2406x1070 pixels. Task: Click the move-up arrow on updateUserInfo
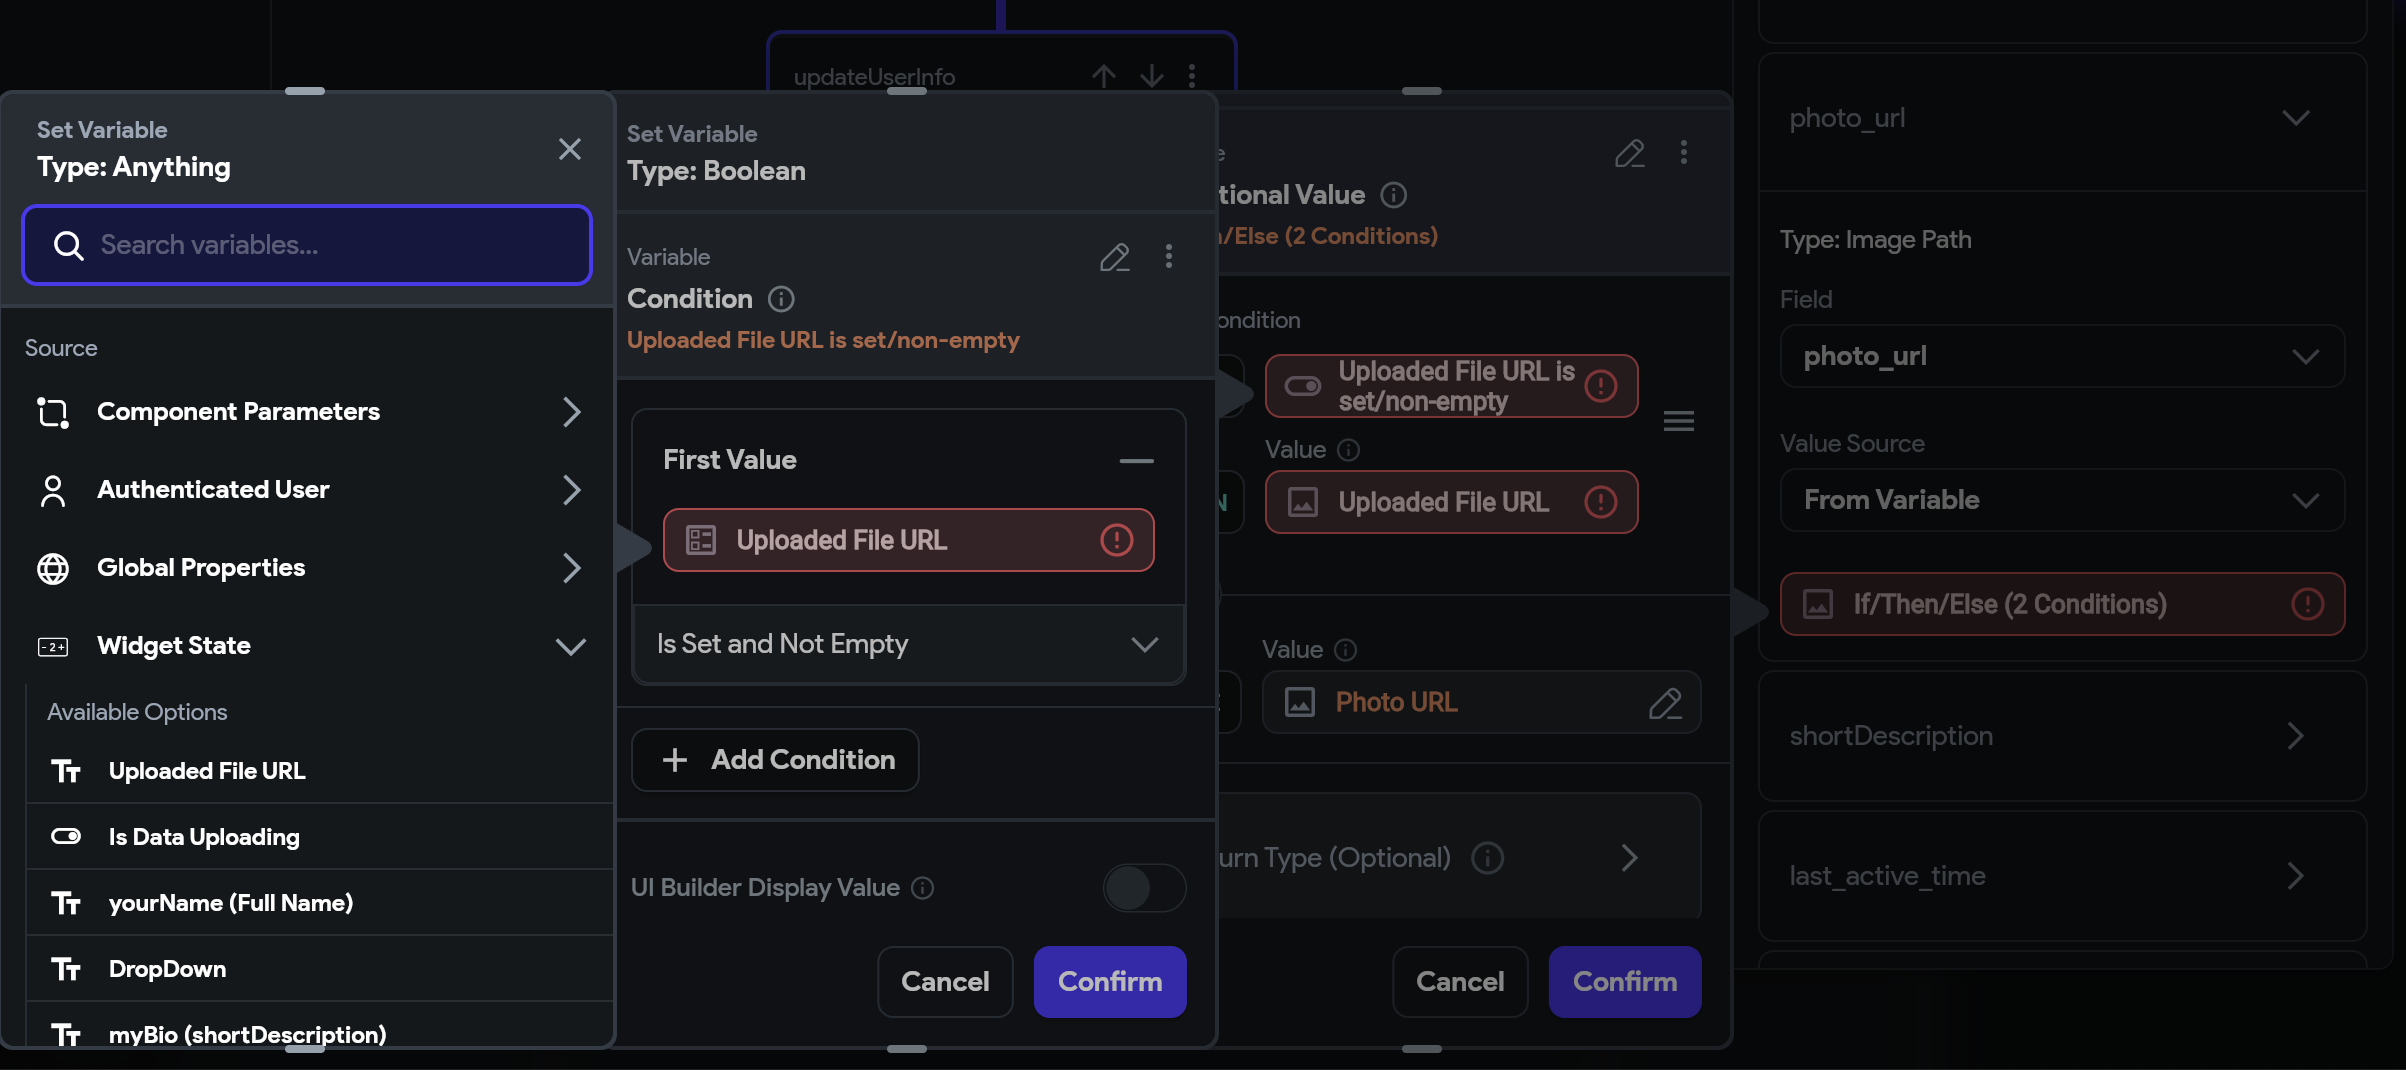pyautogui.click(x=1104, y=76)
